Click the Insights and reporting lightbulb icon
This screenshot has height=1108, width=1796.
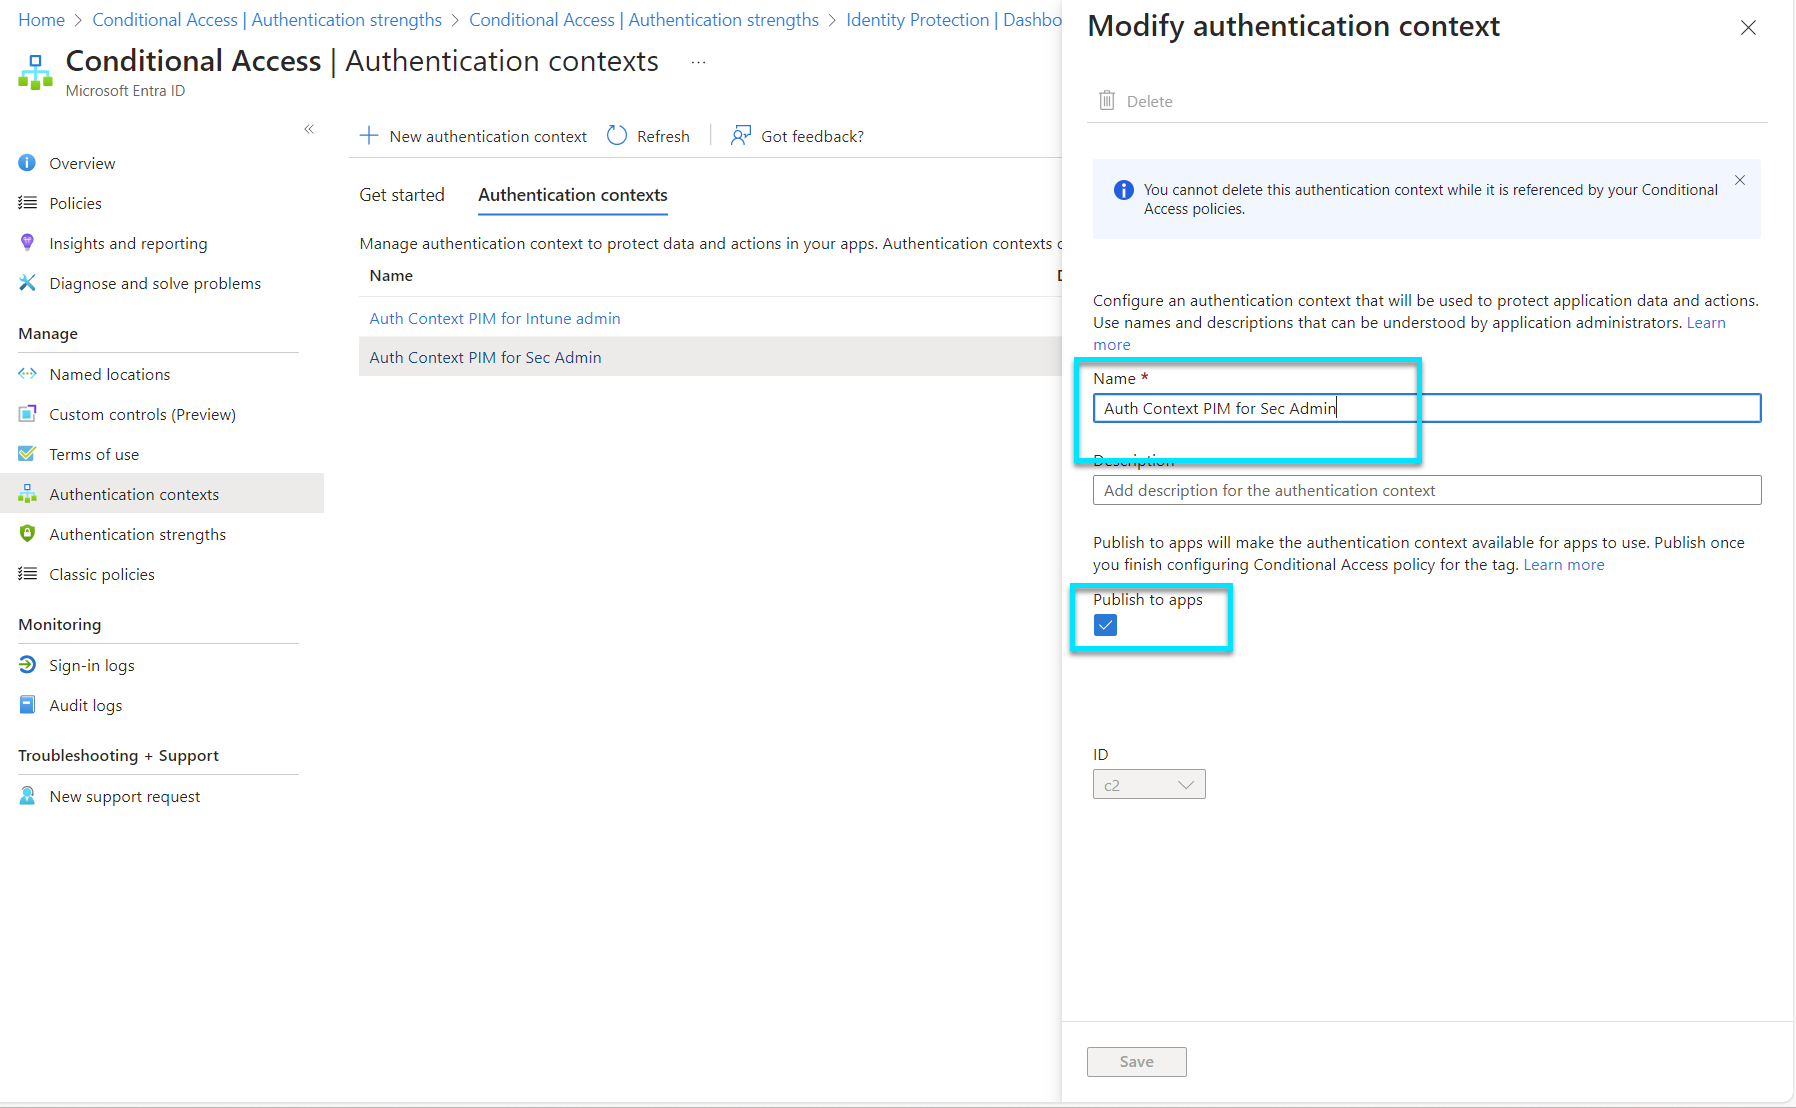coord(27,243)
